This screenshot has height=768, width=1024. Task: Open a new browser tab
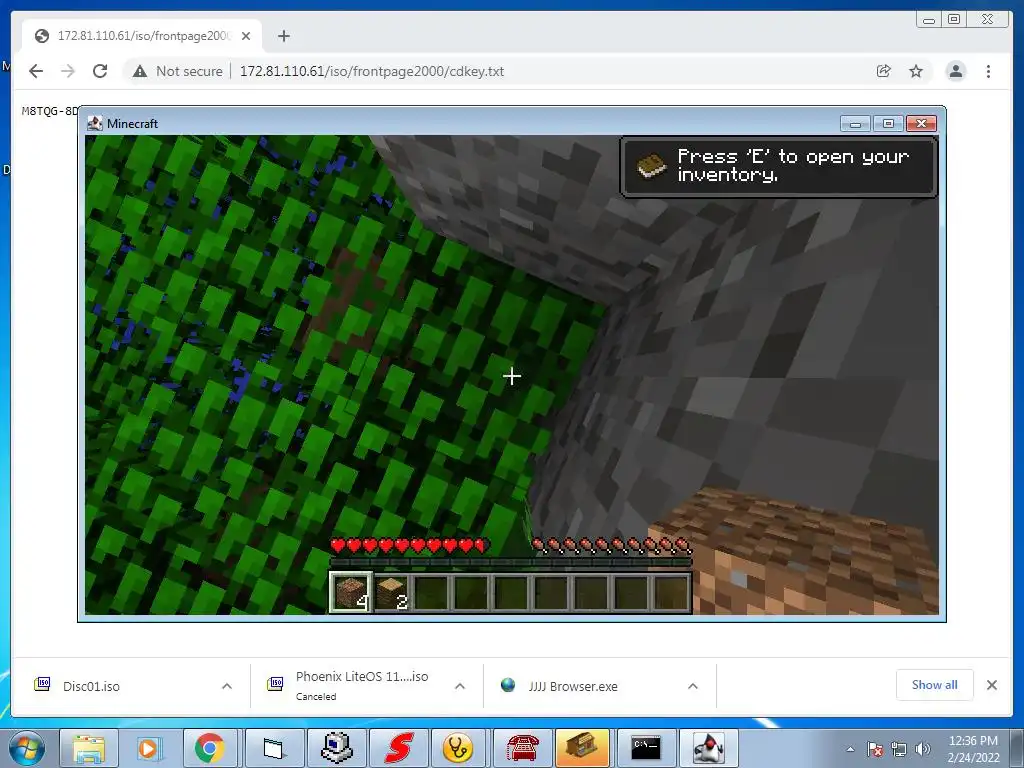[283, 36]
